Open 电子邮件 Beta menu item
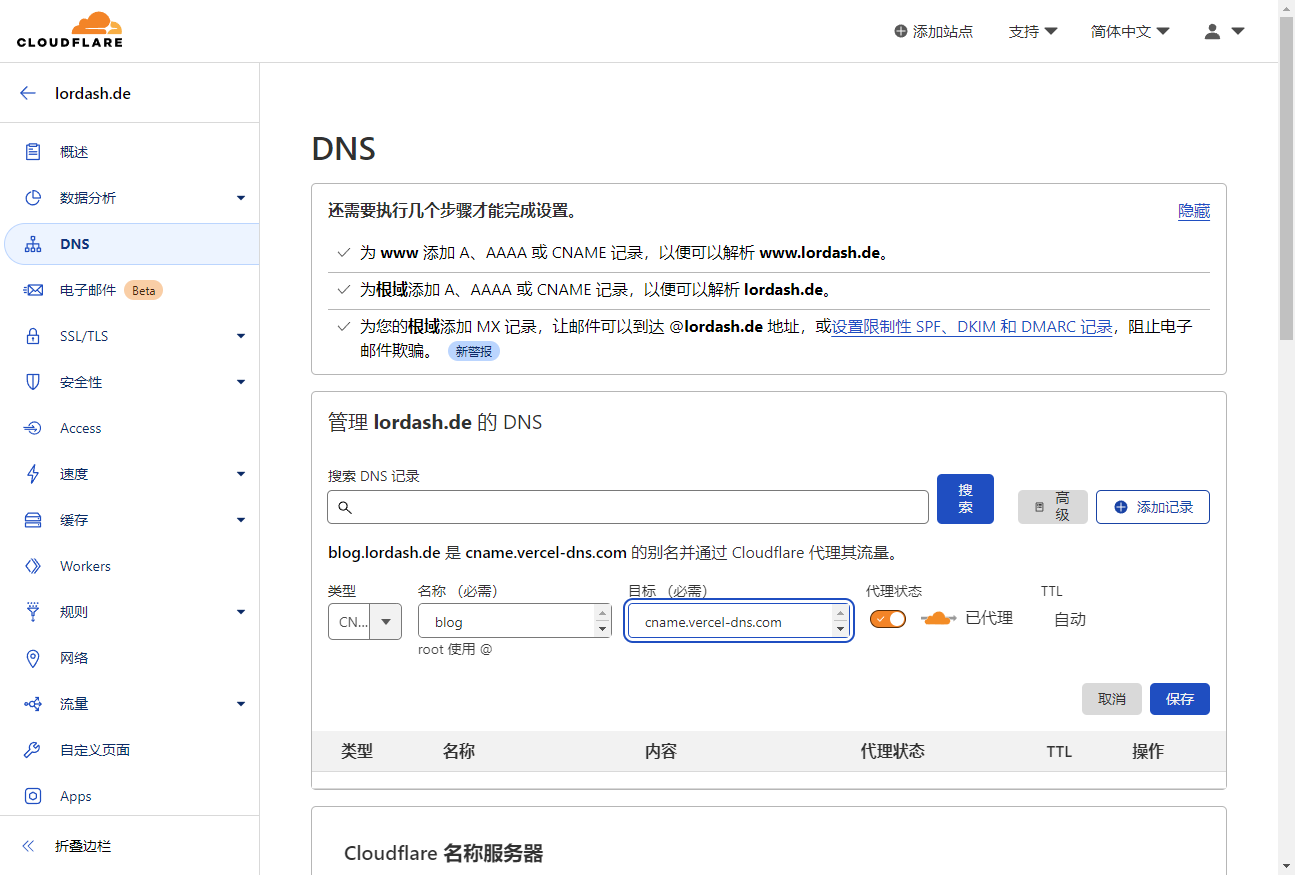Screen dimensions: 1295x875 point(130,290)
